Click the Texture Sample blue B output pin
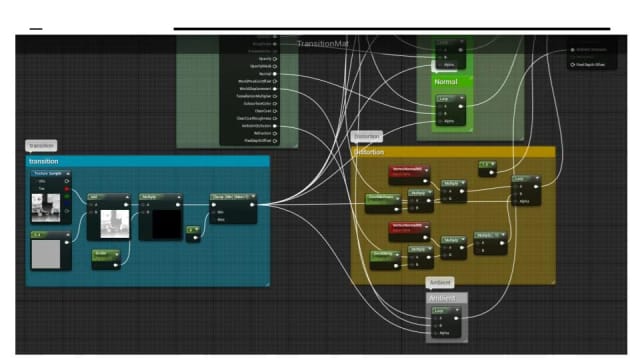Screen dimensions: 640x360 67,204
